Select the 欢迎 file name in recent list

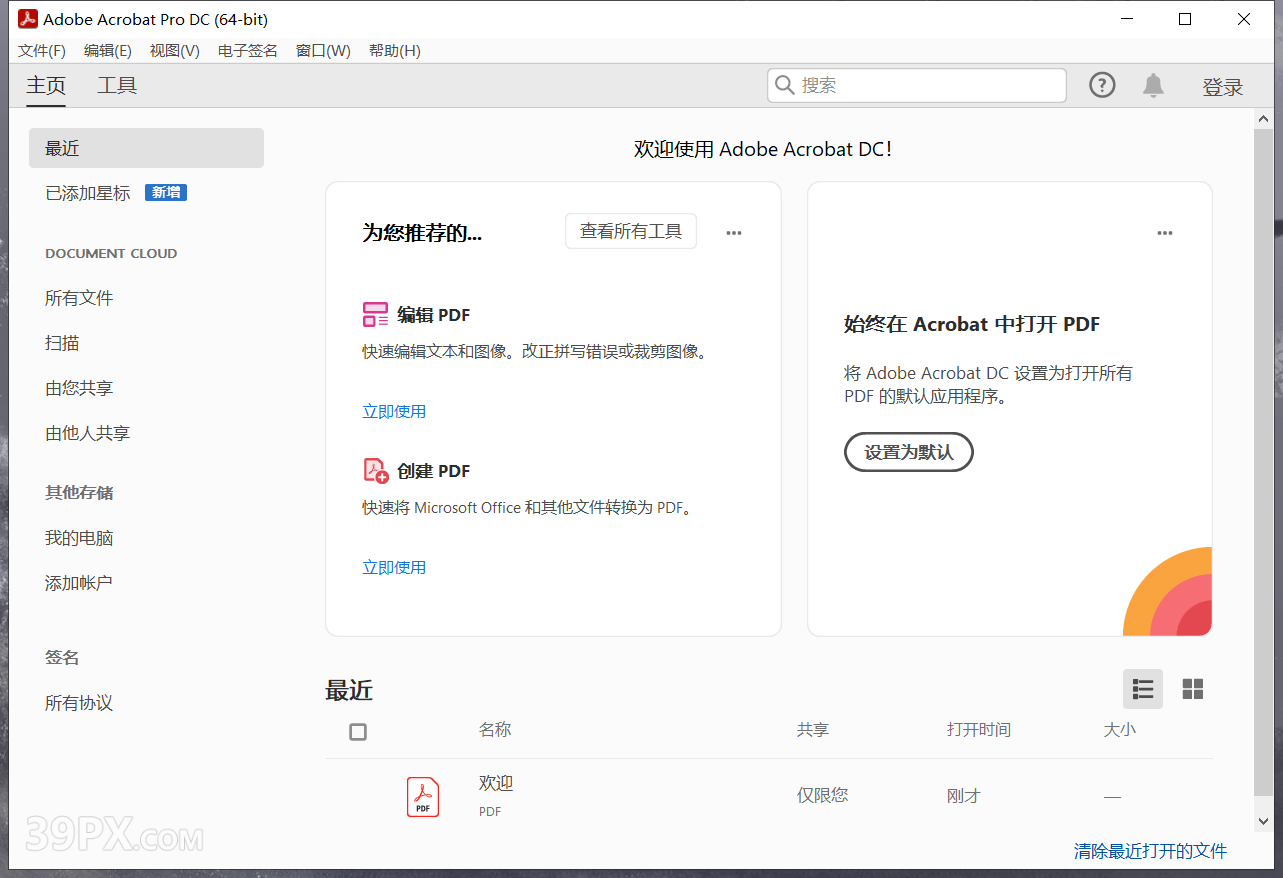496,783
